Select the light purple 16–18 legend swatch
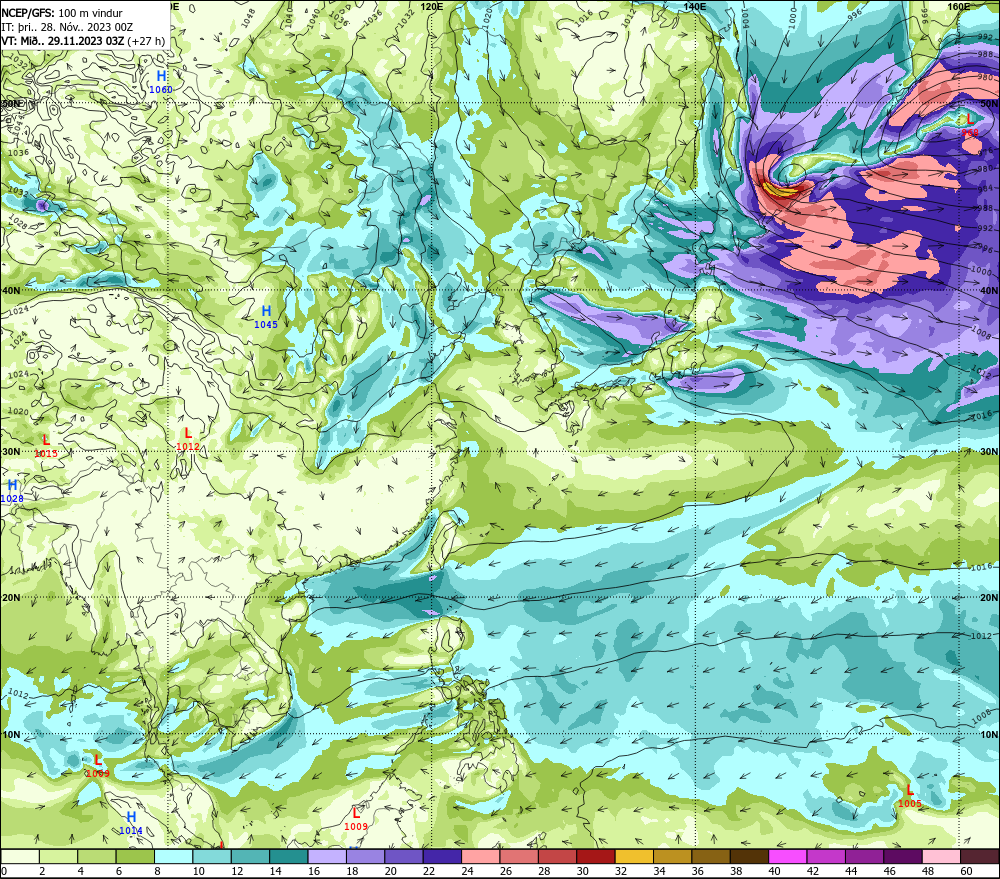 327,856
